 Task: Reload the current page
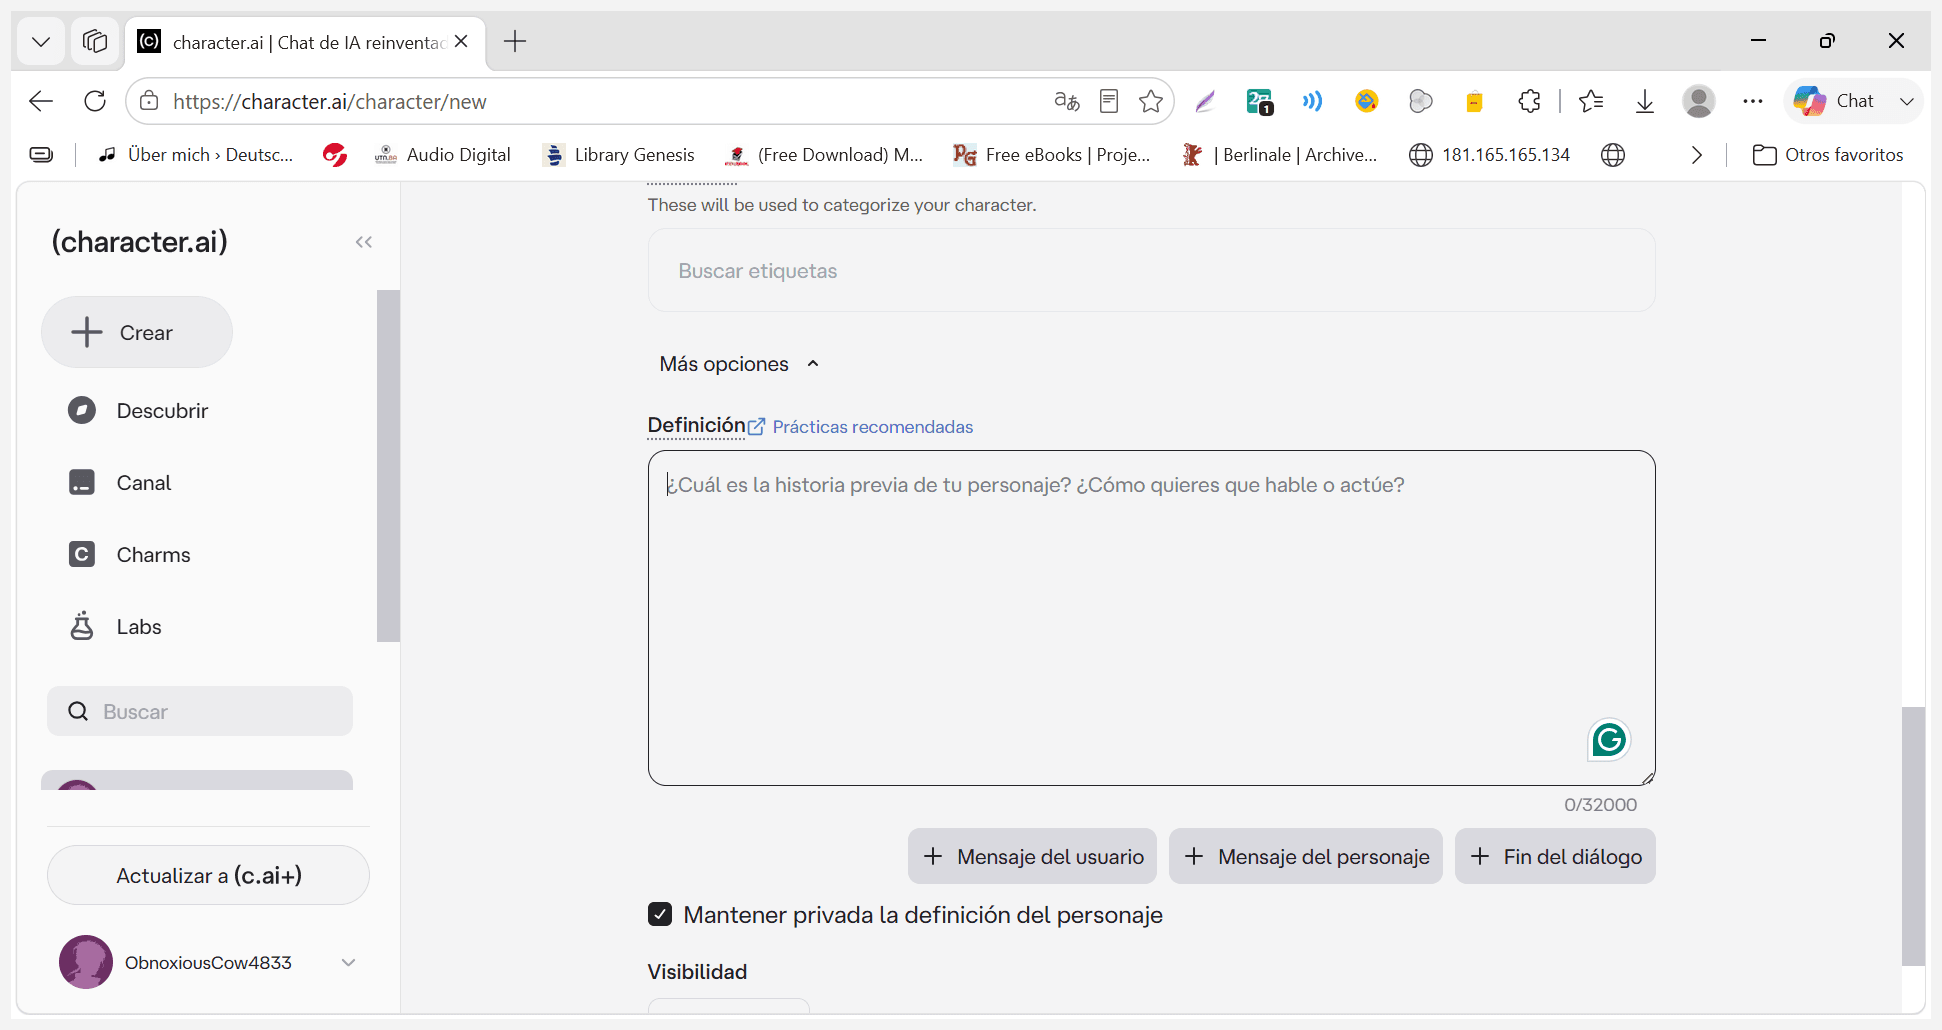[95, 101]
